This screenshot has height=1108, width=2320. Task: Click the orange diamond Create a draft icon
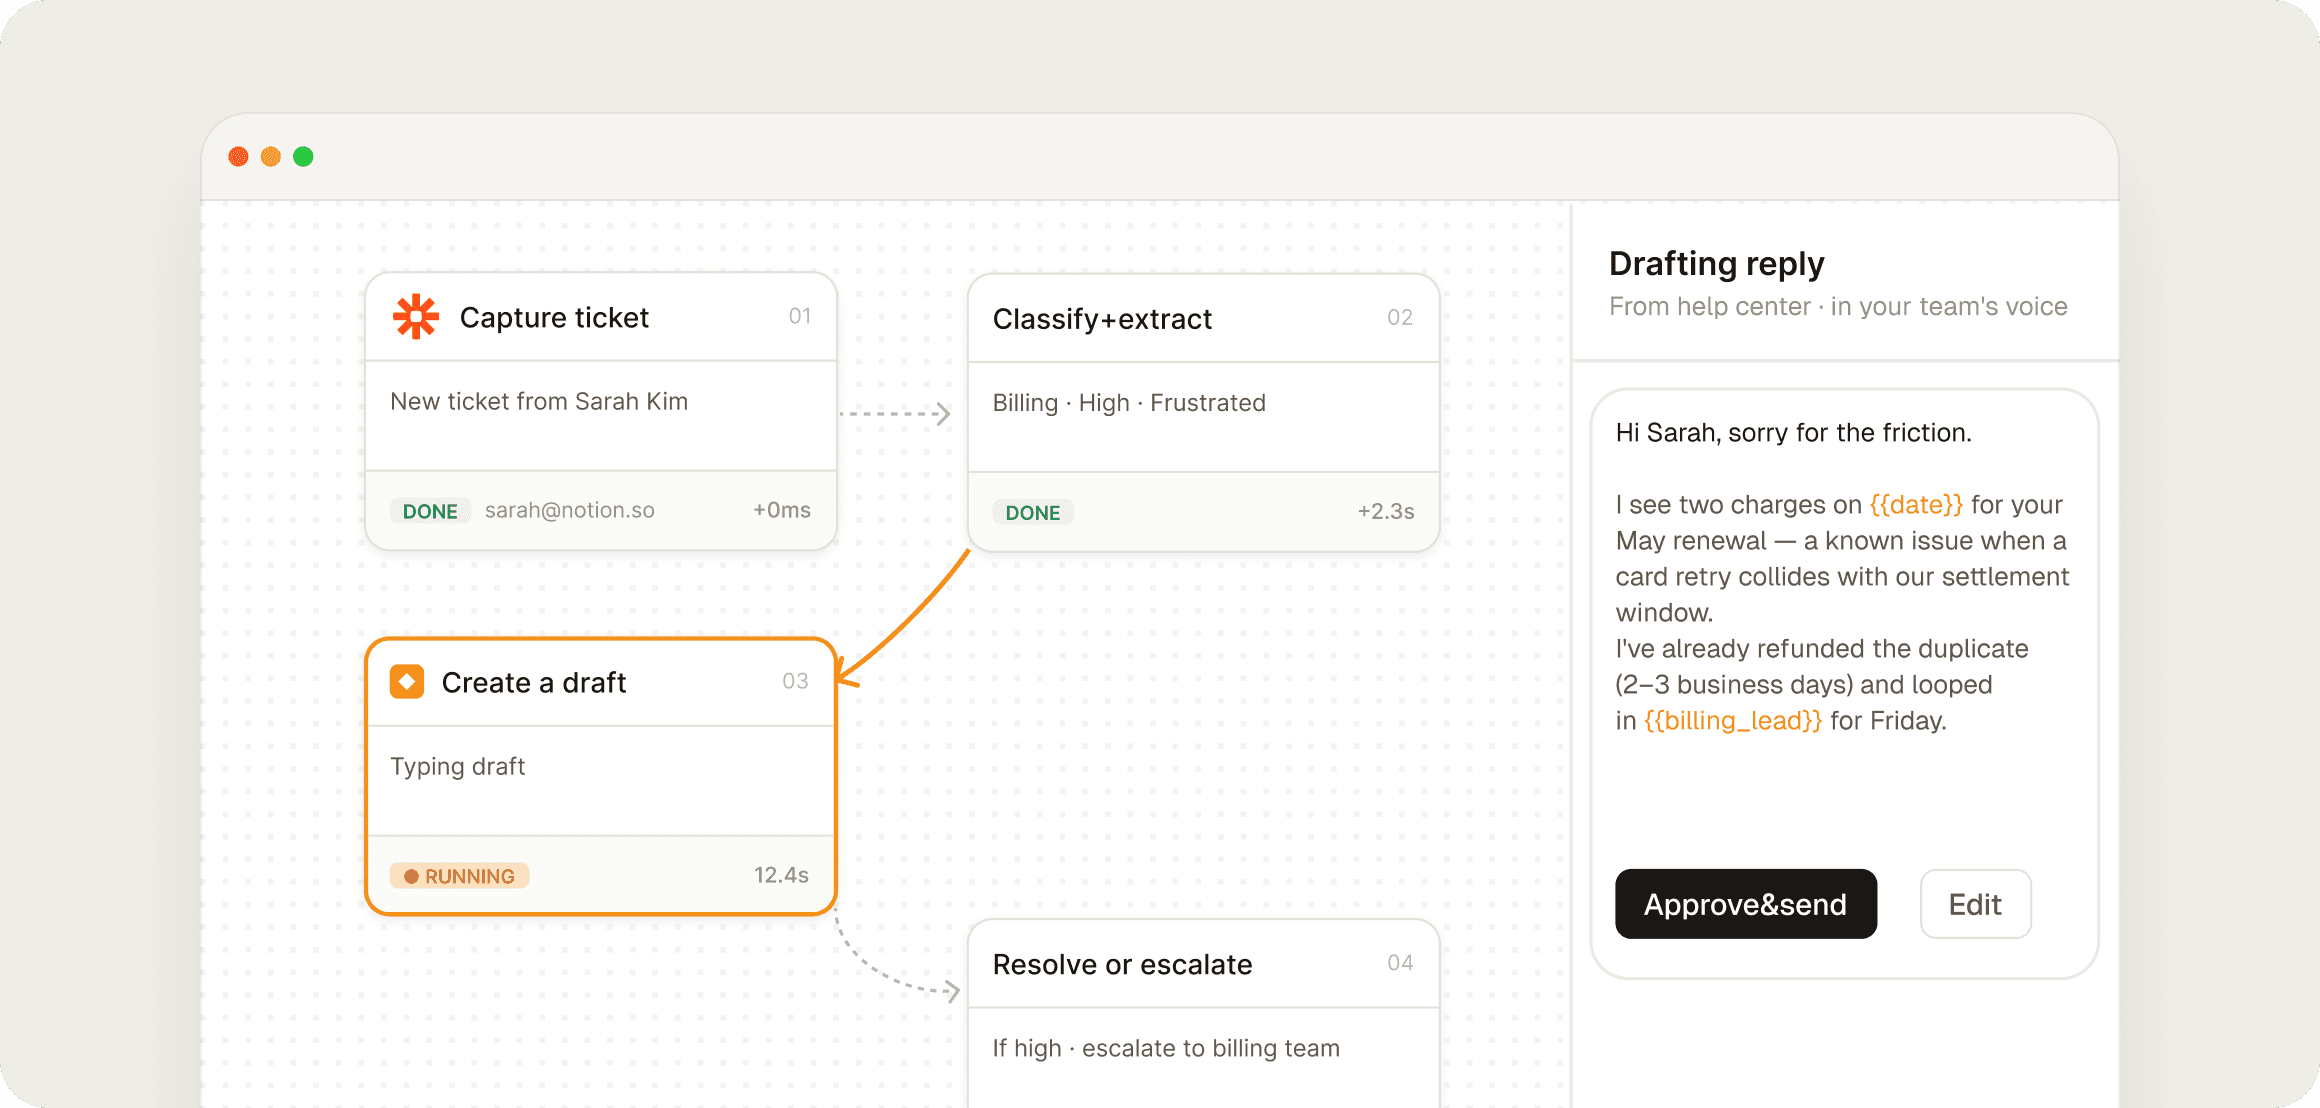point(407,681)
